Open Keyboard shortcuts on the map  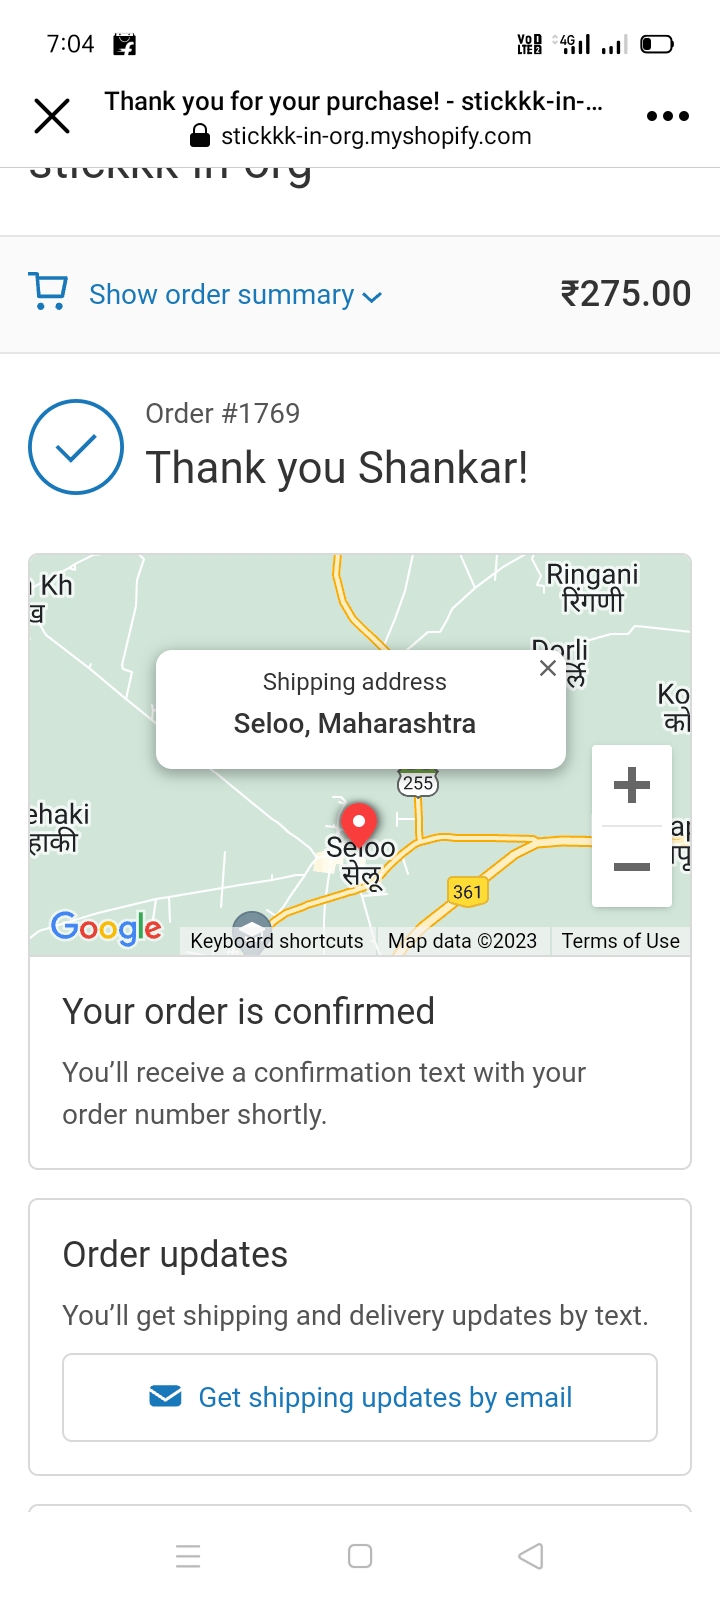click(x=277, y=941)
